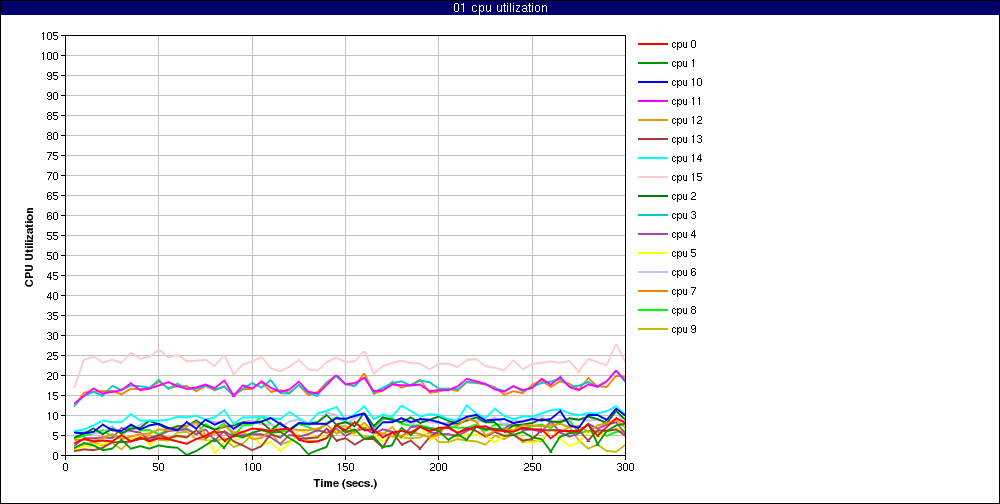Select the cpu 10 legend label
1000x504 pixels.
686,82
